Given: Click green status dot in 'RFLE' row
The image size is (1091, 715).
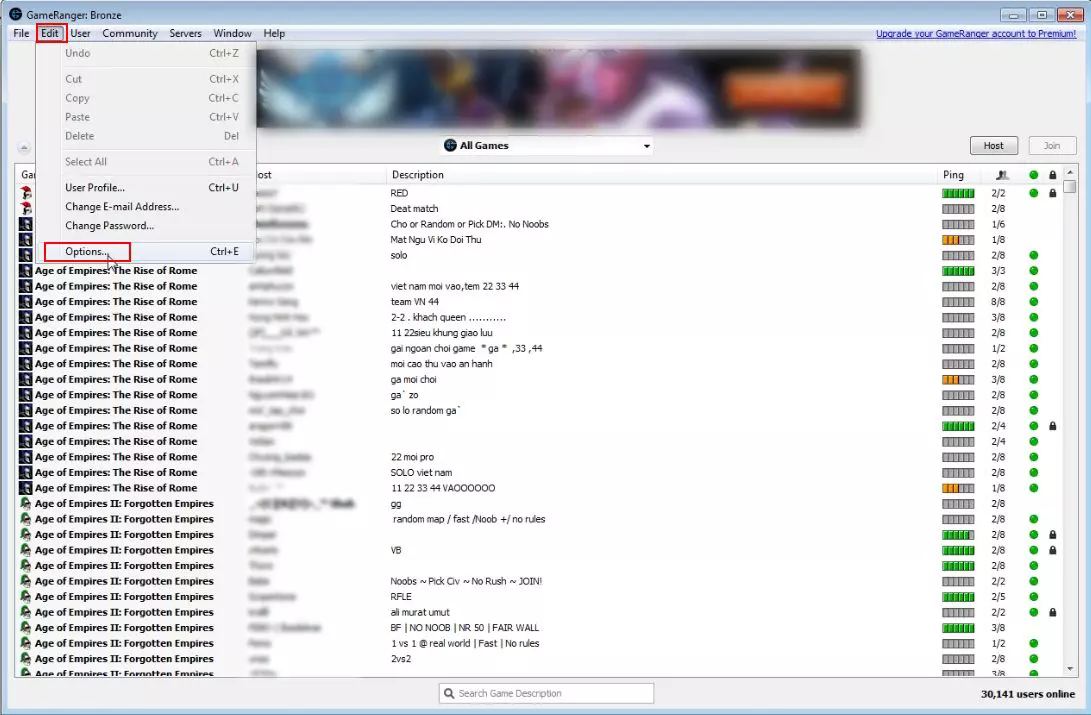Looking at the screenshot, I should (x=1034, y=597).
